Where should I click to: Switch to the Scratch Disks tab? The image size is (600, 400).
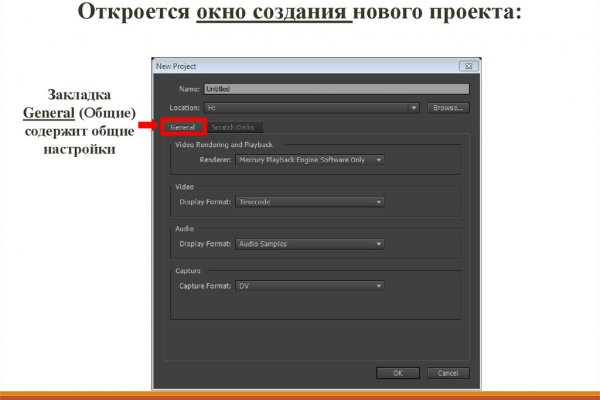[x=233, y=127]
